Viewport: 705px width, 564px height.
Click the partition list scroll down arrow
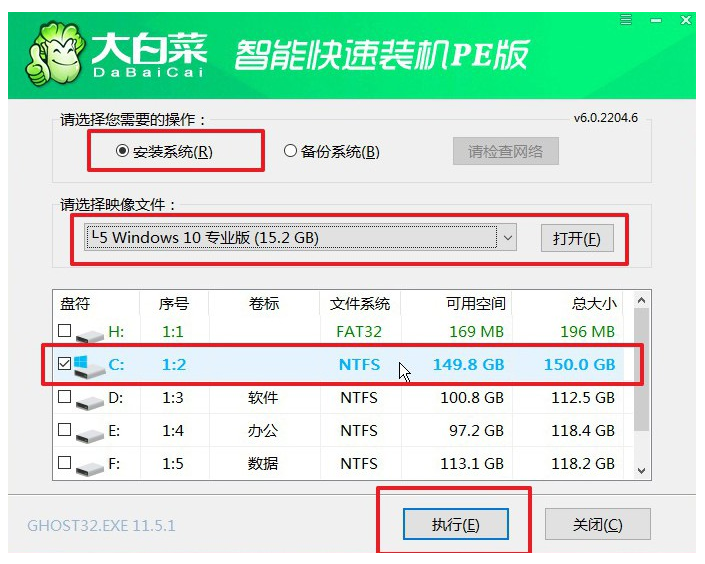tap(642, 470)
